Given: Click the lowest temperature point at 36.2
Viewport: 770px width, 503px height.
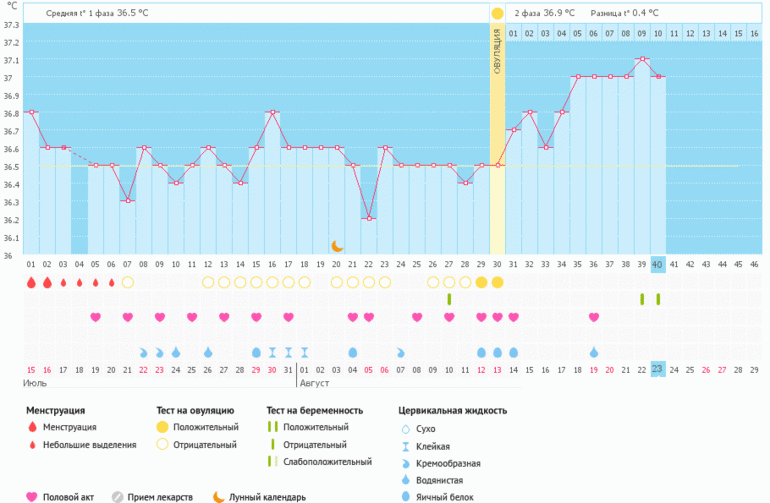Looking at the screenshot, I should pos(369,218).
